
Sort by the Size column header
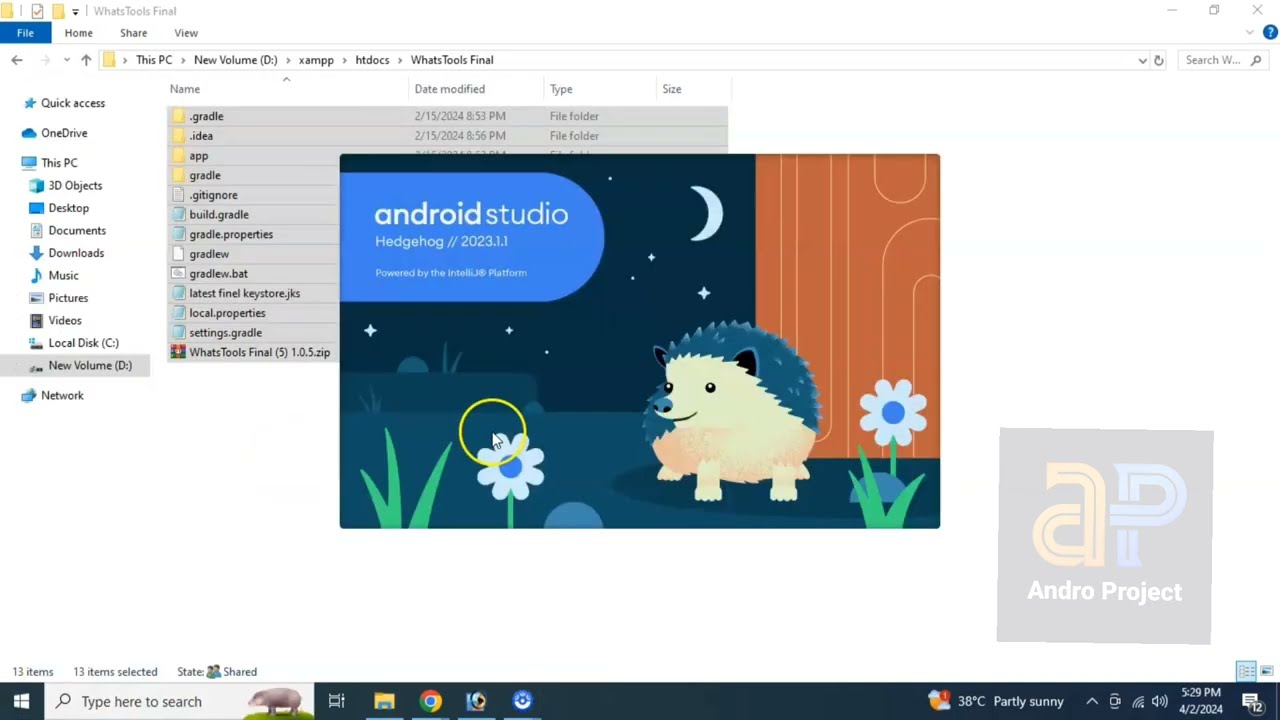(693, 89)
